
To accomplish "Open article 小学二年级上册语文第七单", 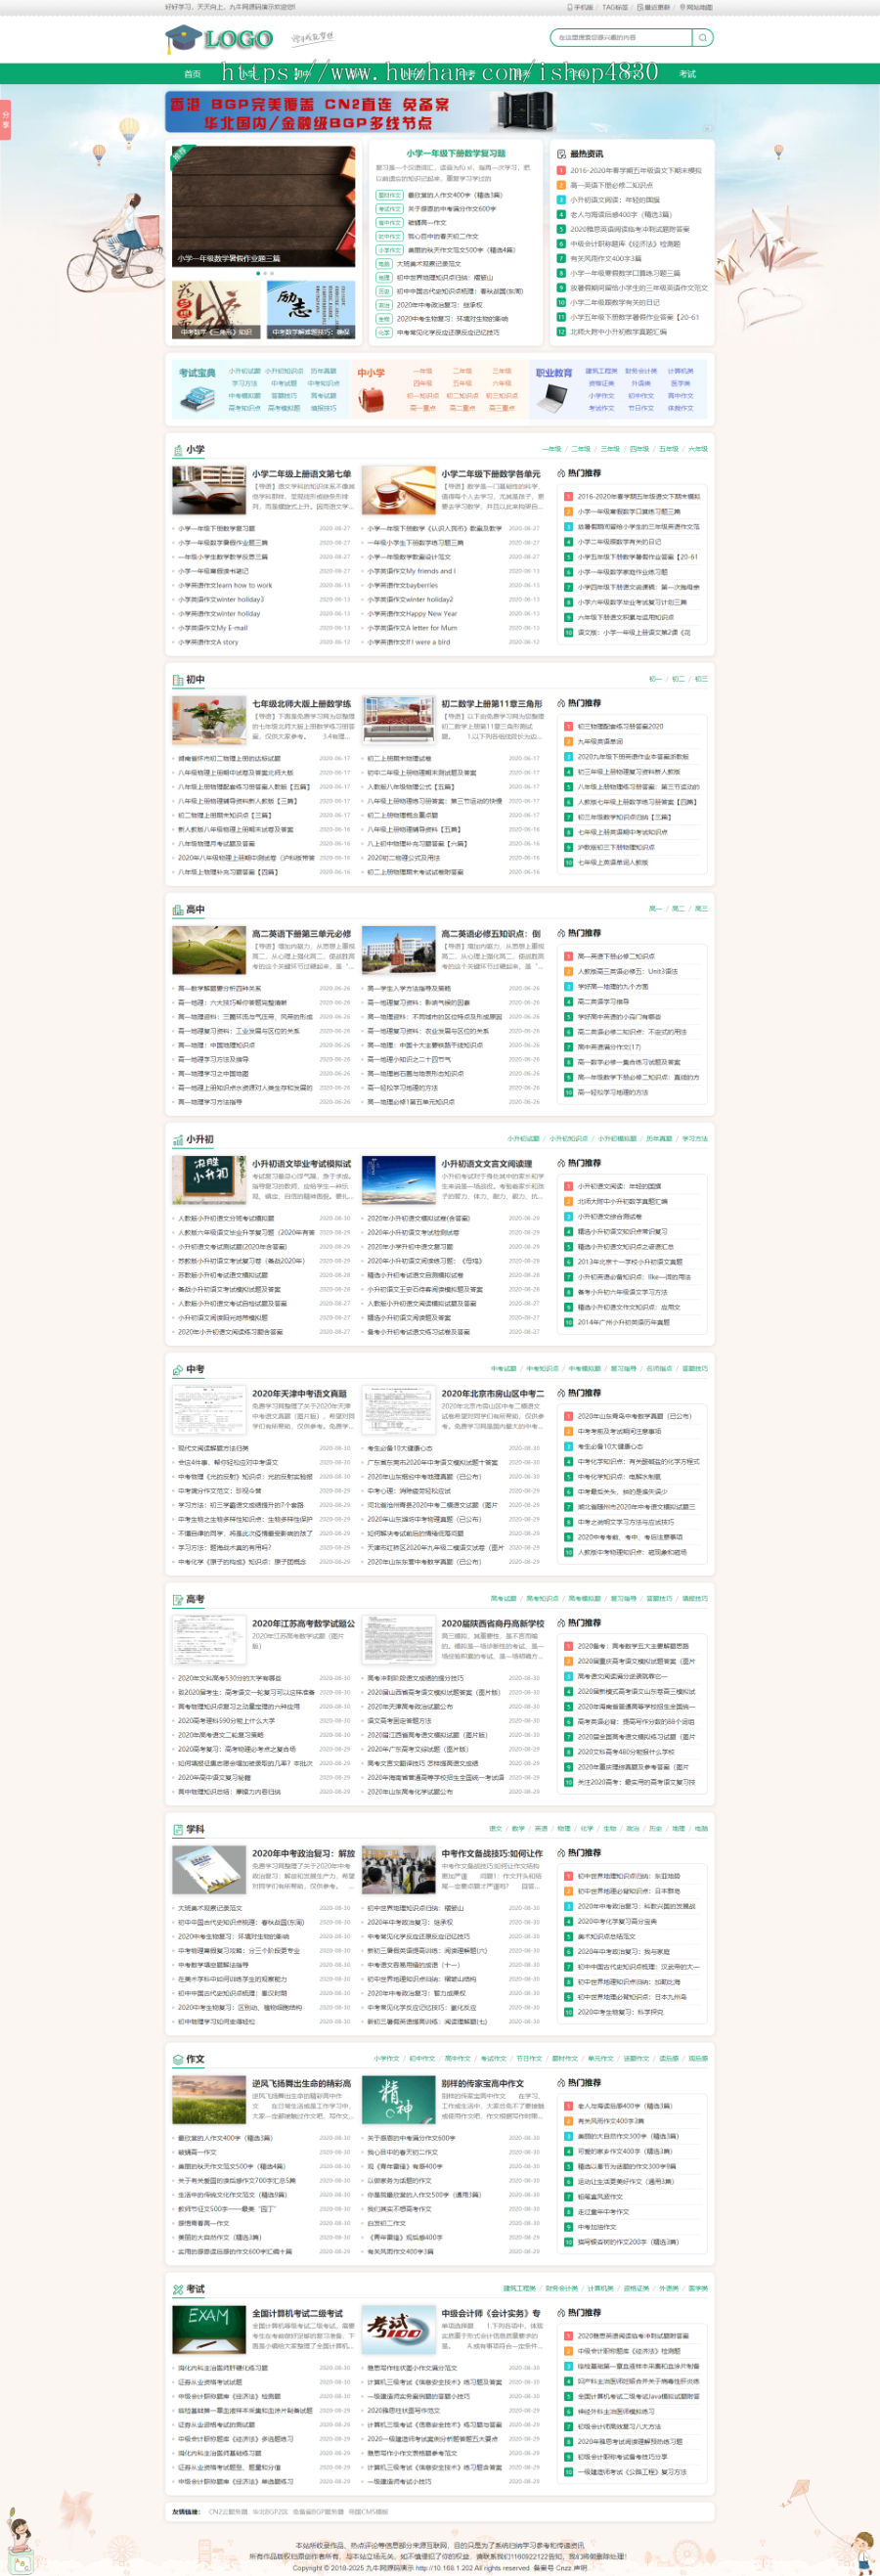I will (301, 474).
